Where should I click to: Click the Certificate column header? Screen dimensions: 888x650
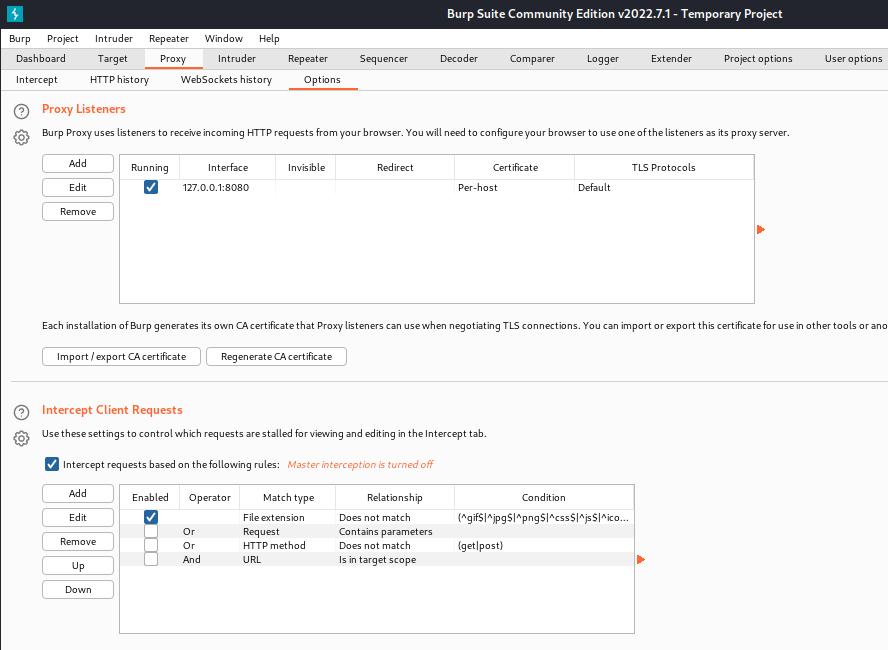pos(515,168)
